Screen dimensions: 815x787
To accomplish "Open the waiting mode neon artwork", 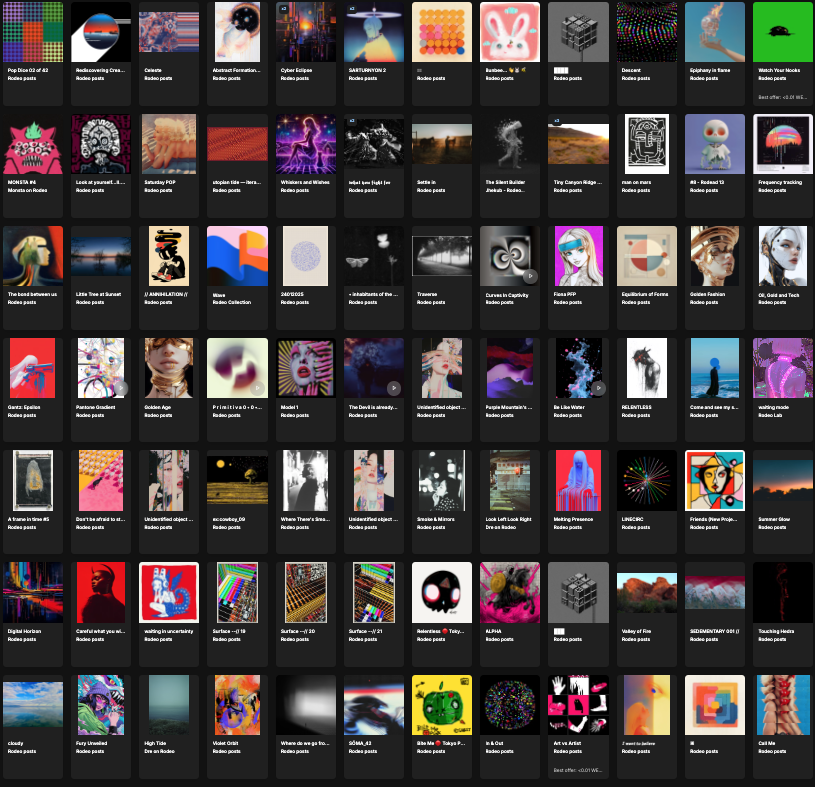I will click(783, 368).
